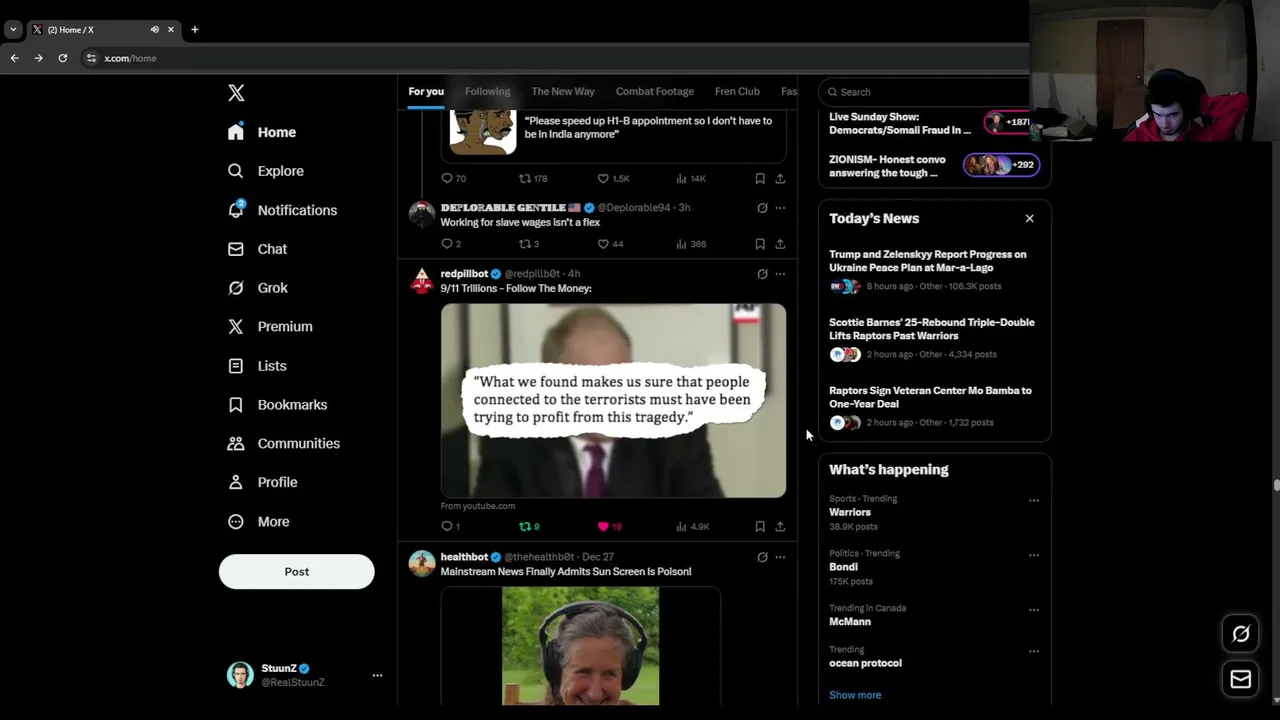Switch to the Following tab
The image size is (1280, 720).
pos(487,91)
